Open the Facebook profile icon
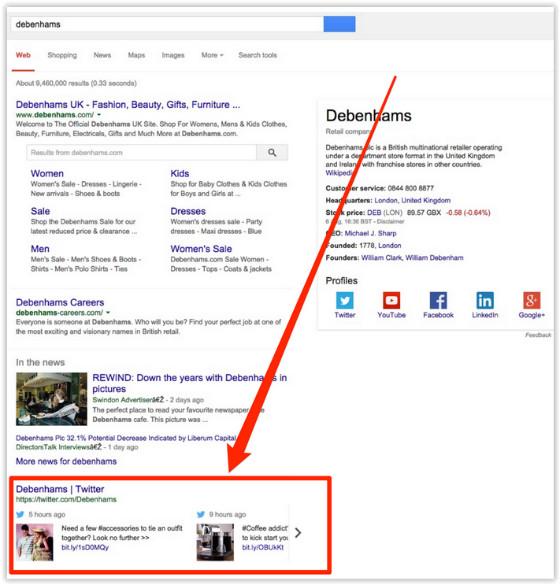The image size is (560, 585). point(438,300)
